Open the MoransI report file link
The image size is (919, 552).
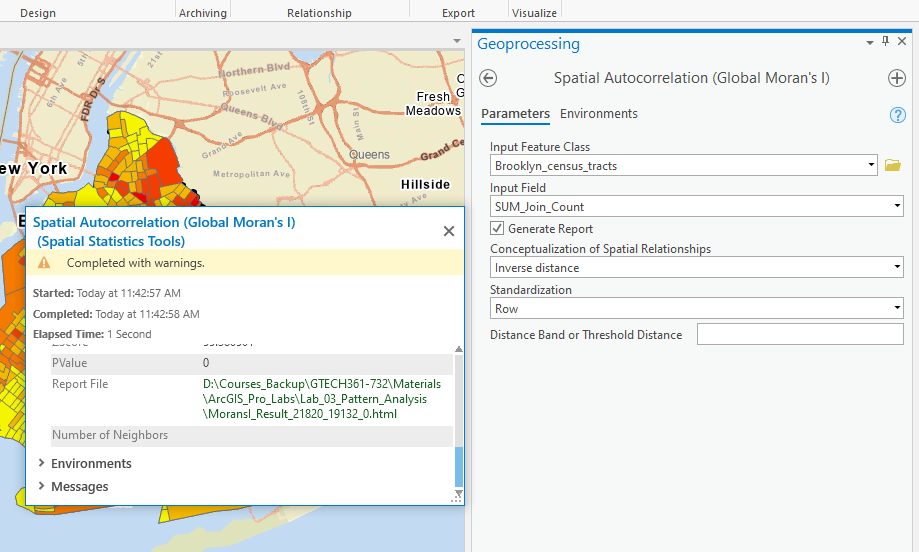point(320,398)
